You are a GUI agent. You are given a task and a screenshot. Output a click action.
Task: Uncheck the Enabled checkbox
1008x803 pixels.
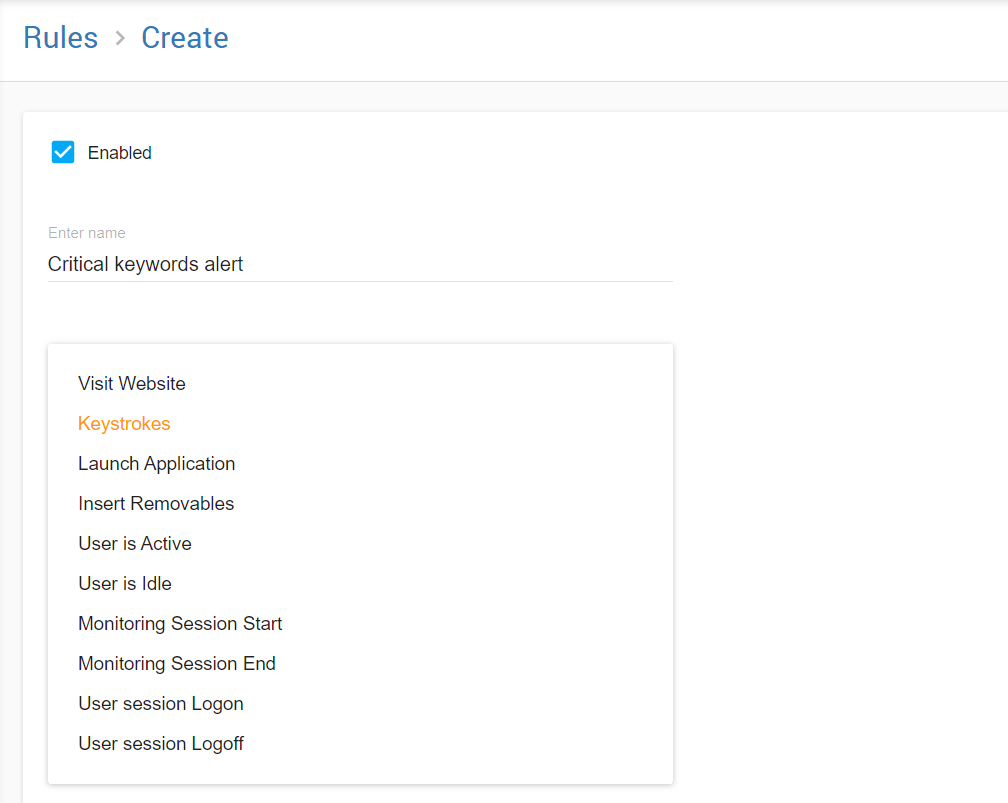(63, 152)
